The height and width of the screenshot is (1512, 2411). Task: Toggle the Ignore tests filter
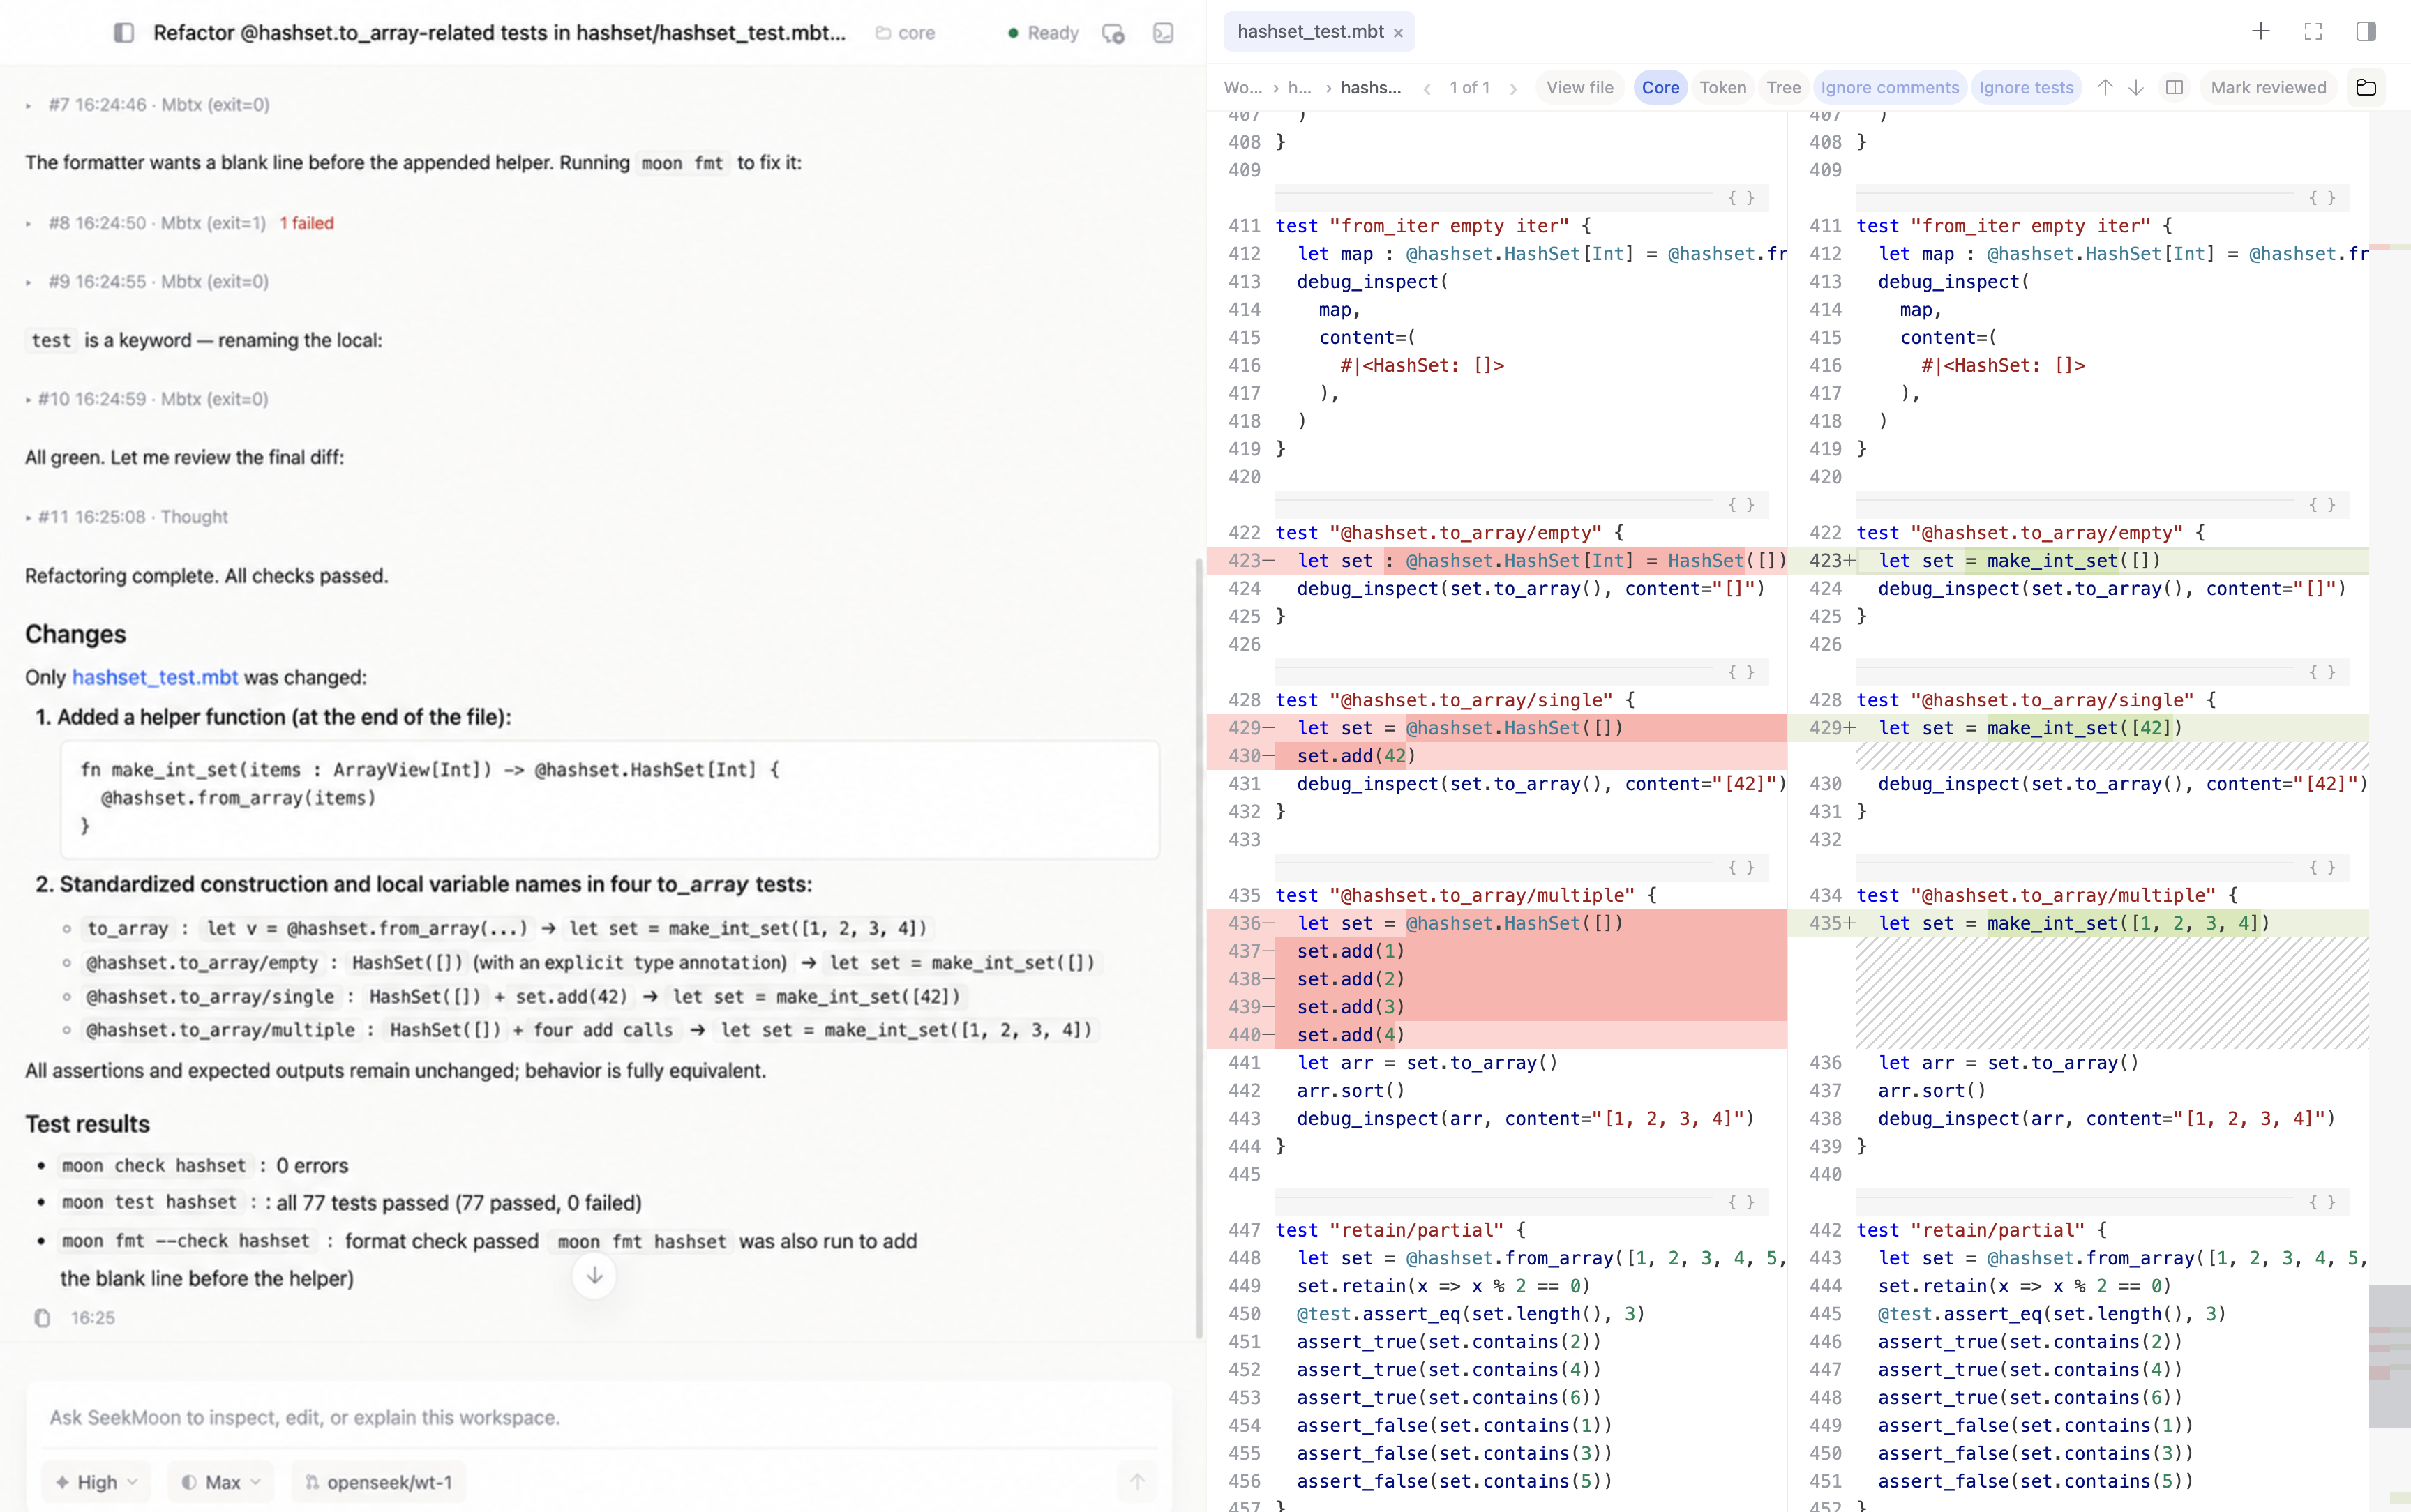tap(2026, 88)
